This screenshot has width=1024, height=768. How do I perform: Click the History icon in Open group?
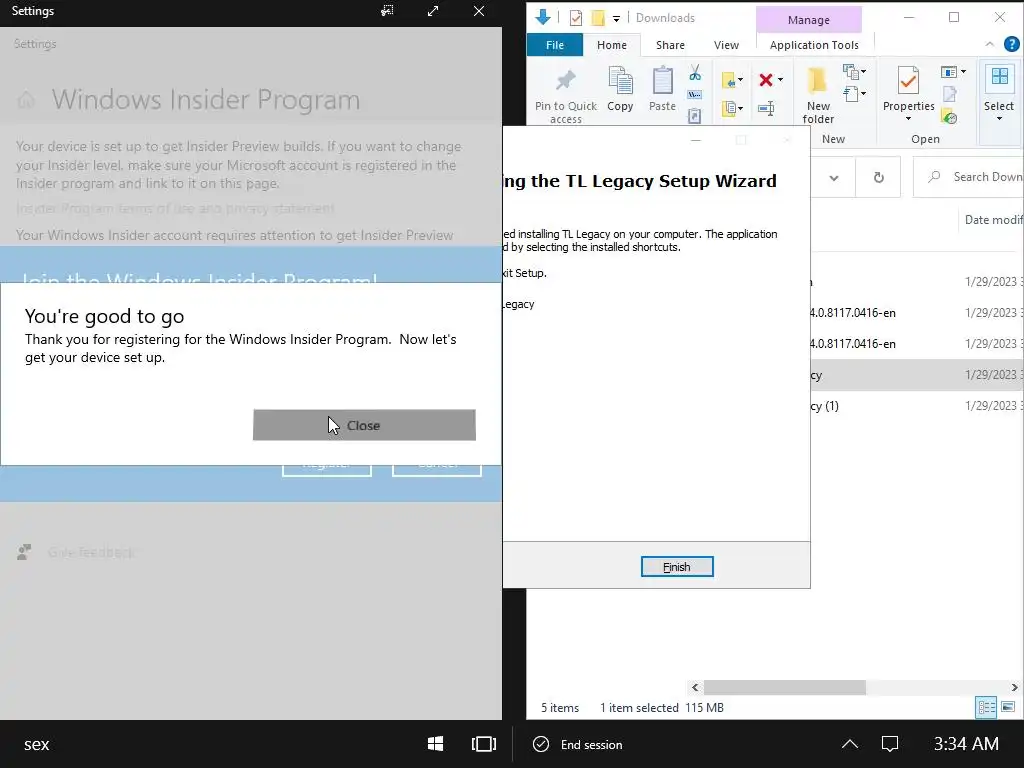click(x=950, y=118)
